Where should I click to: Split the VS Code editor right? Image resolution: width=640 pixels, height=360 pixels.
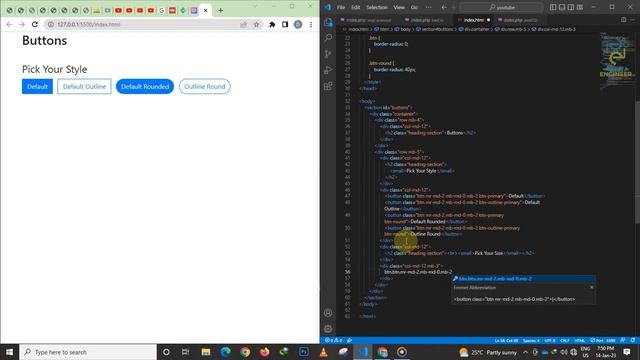[623, 20]
